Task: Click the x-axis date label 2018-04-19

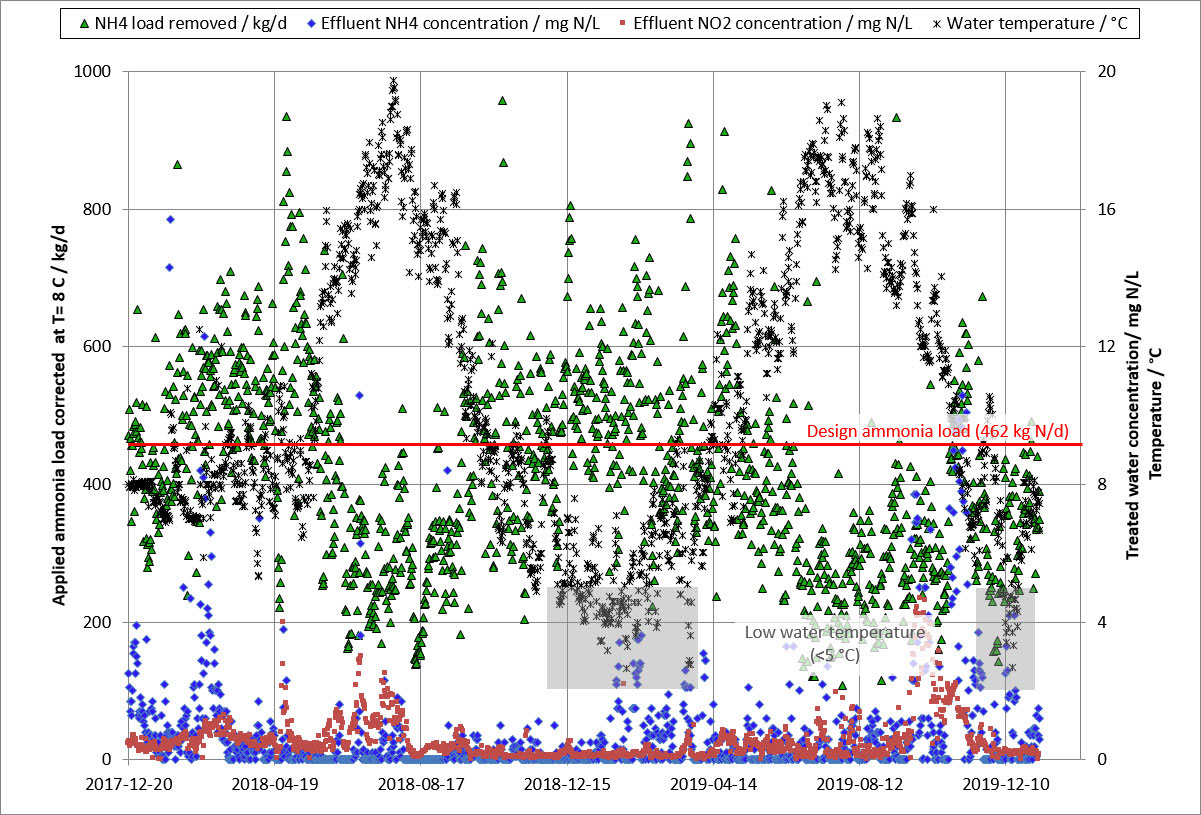Action: (274, 784)
